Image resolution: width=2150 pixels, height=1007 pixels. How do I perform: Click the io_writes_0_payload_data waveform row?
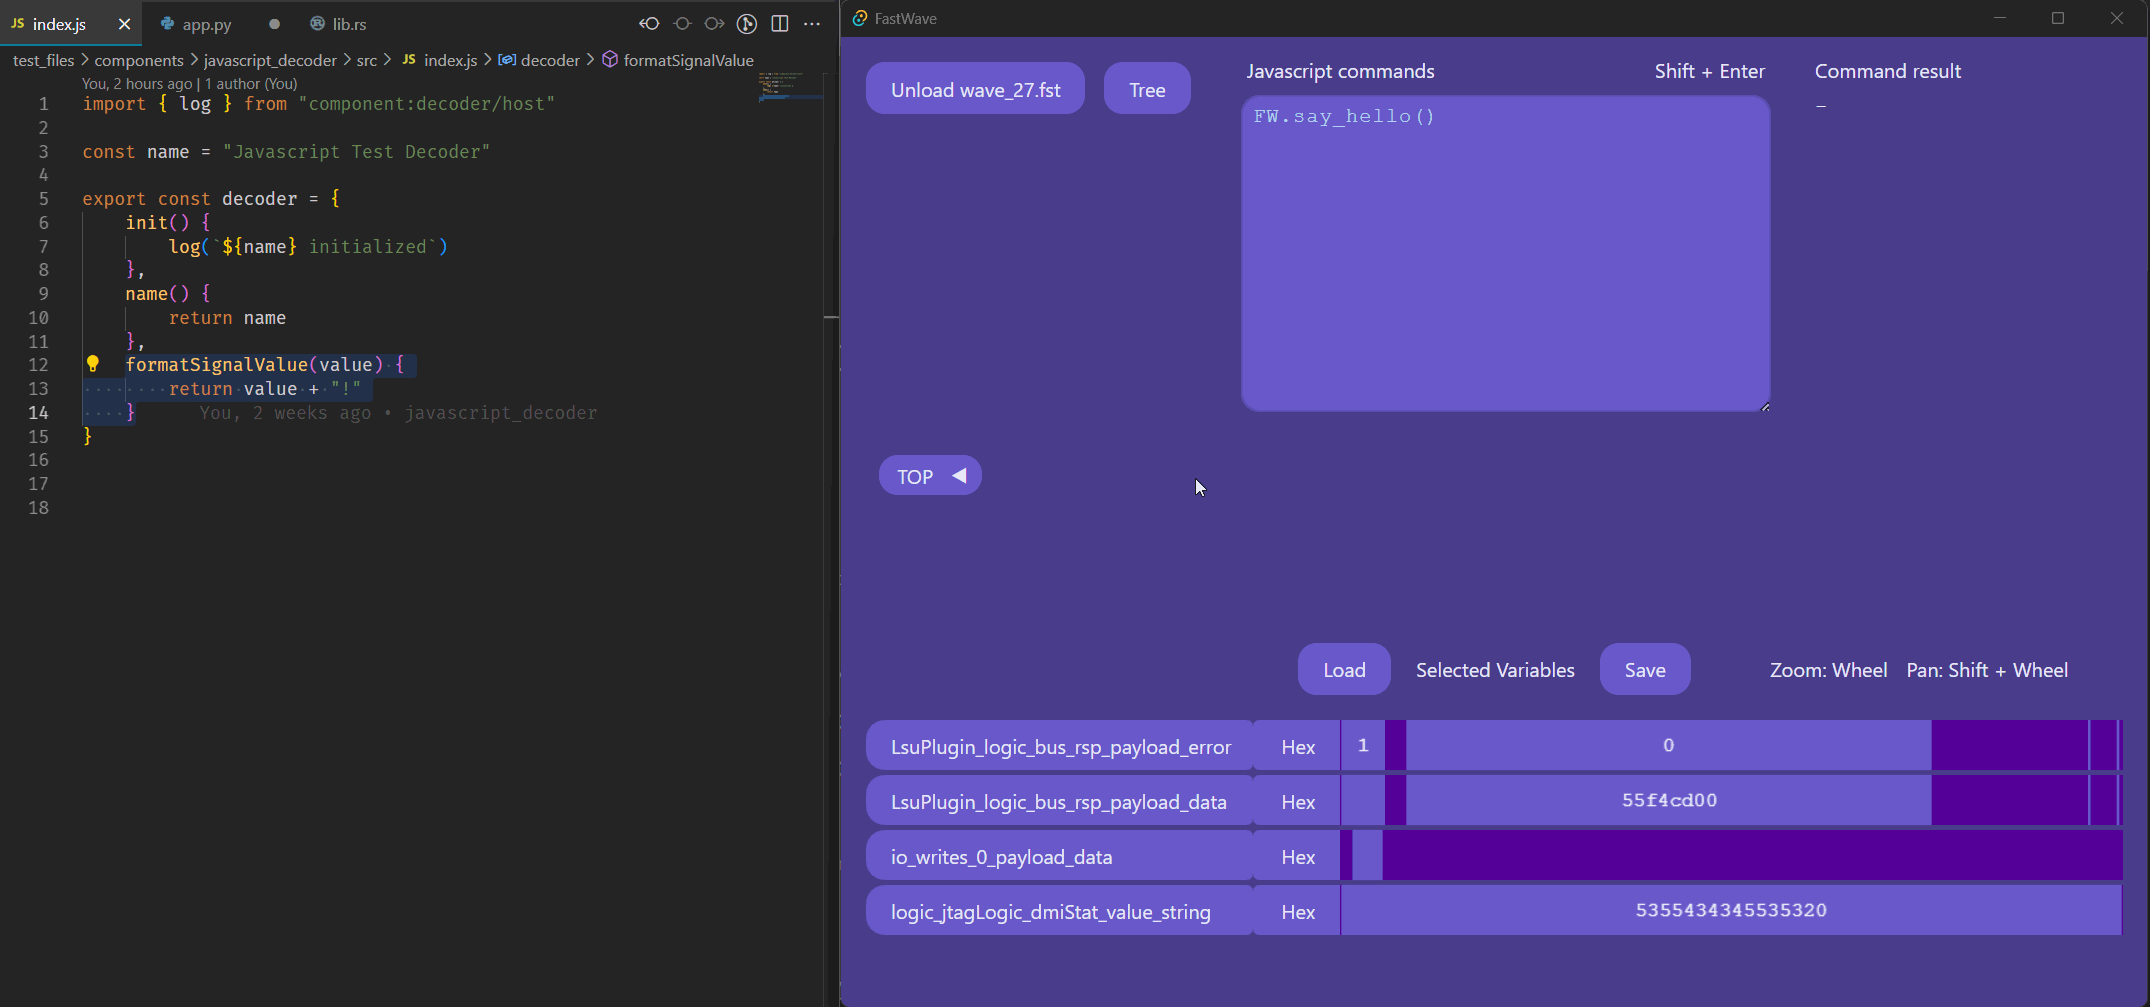(x=1732, y=856)
